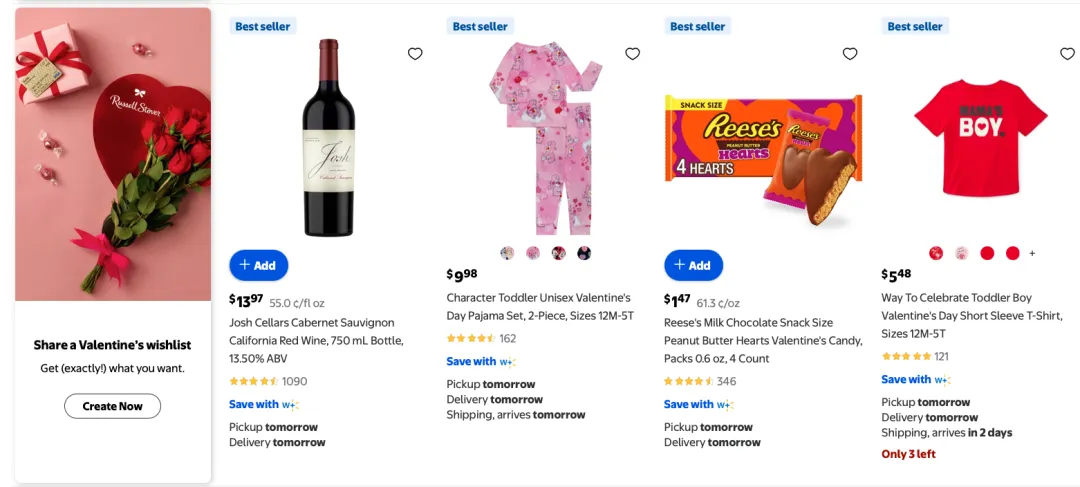This screenshot has height=487, width=1080.
Task: Click the Russell Stover Valentine's wishlist banner image
Action: (x=113, y=155)
